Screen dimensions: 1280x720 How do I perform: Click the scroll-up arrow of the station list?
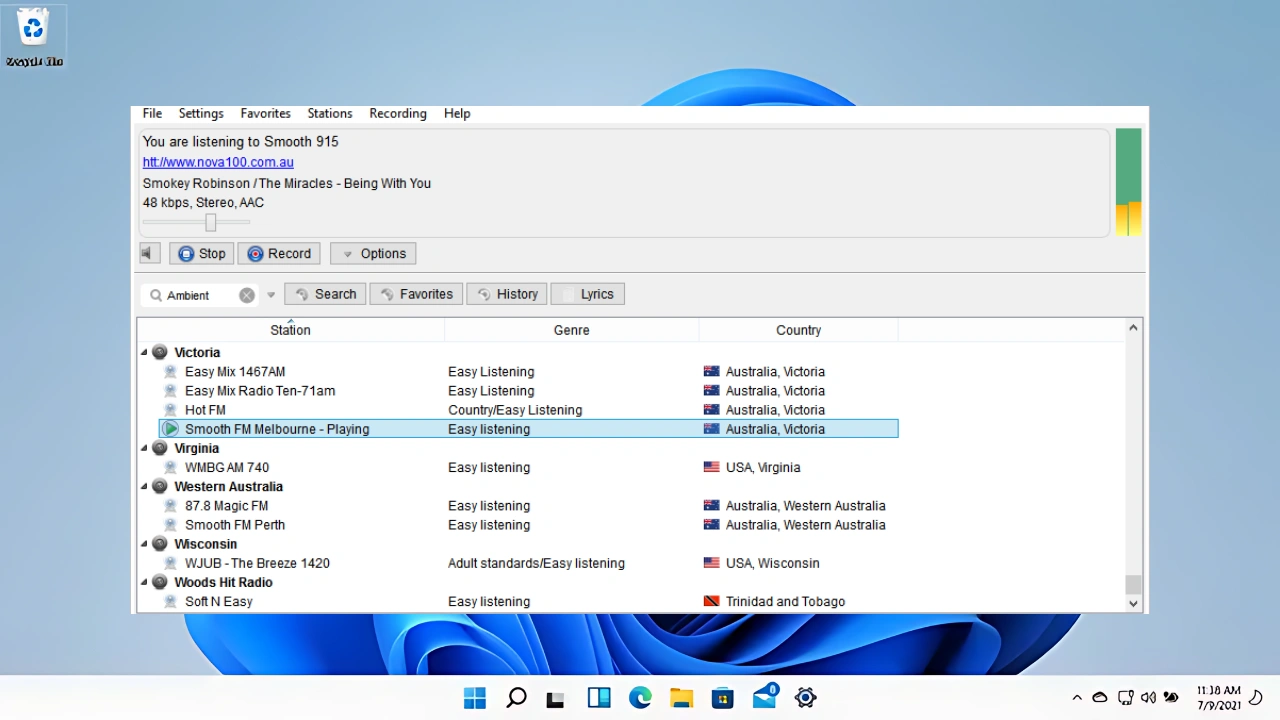click(x=1133, y=327)
